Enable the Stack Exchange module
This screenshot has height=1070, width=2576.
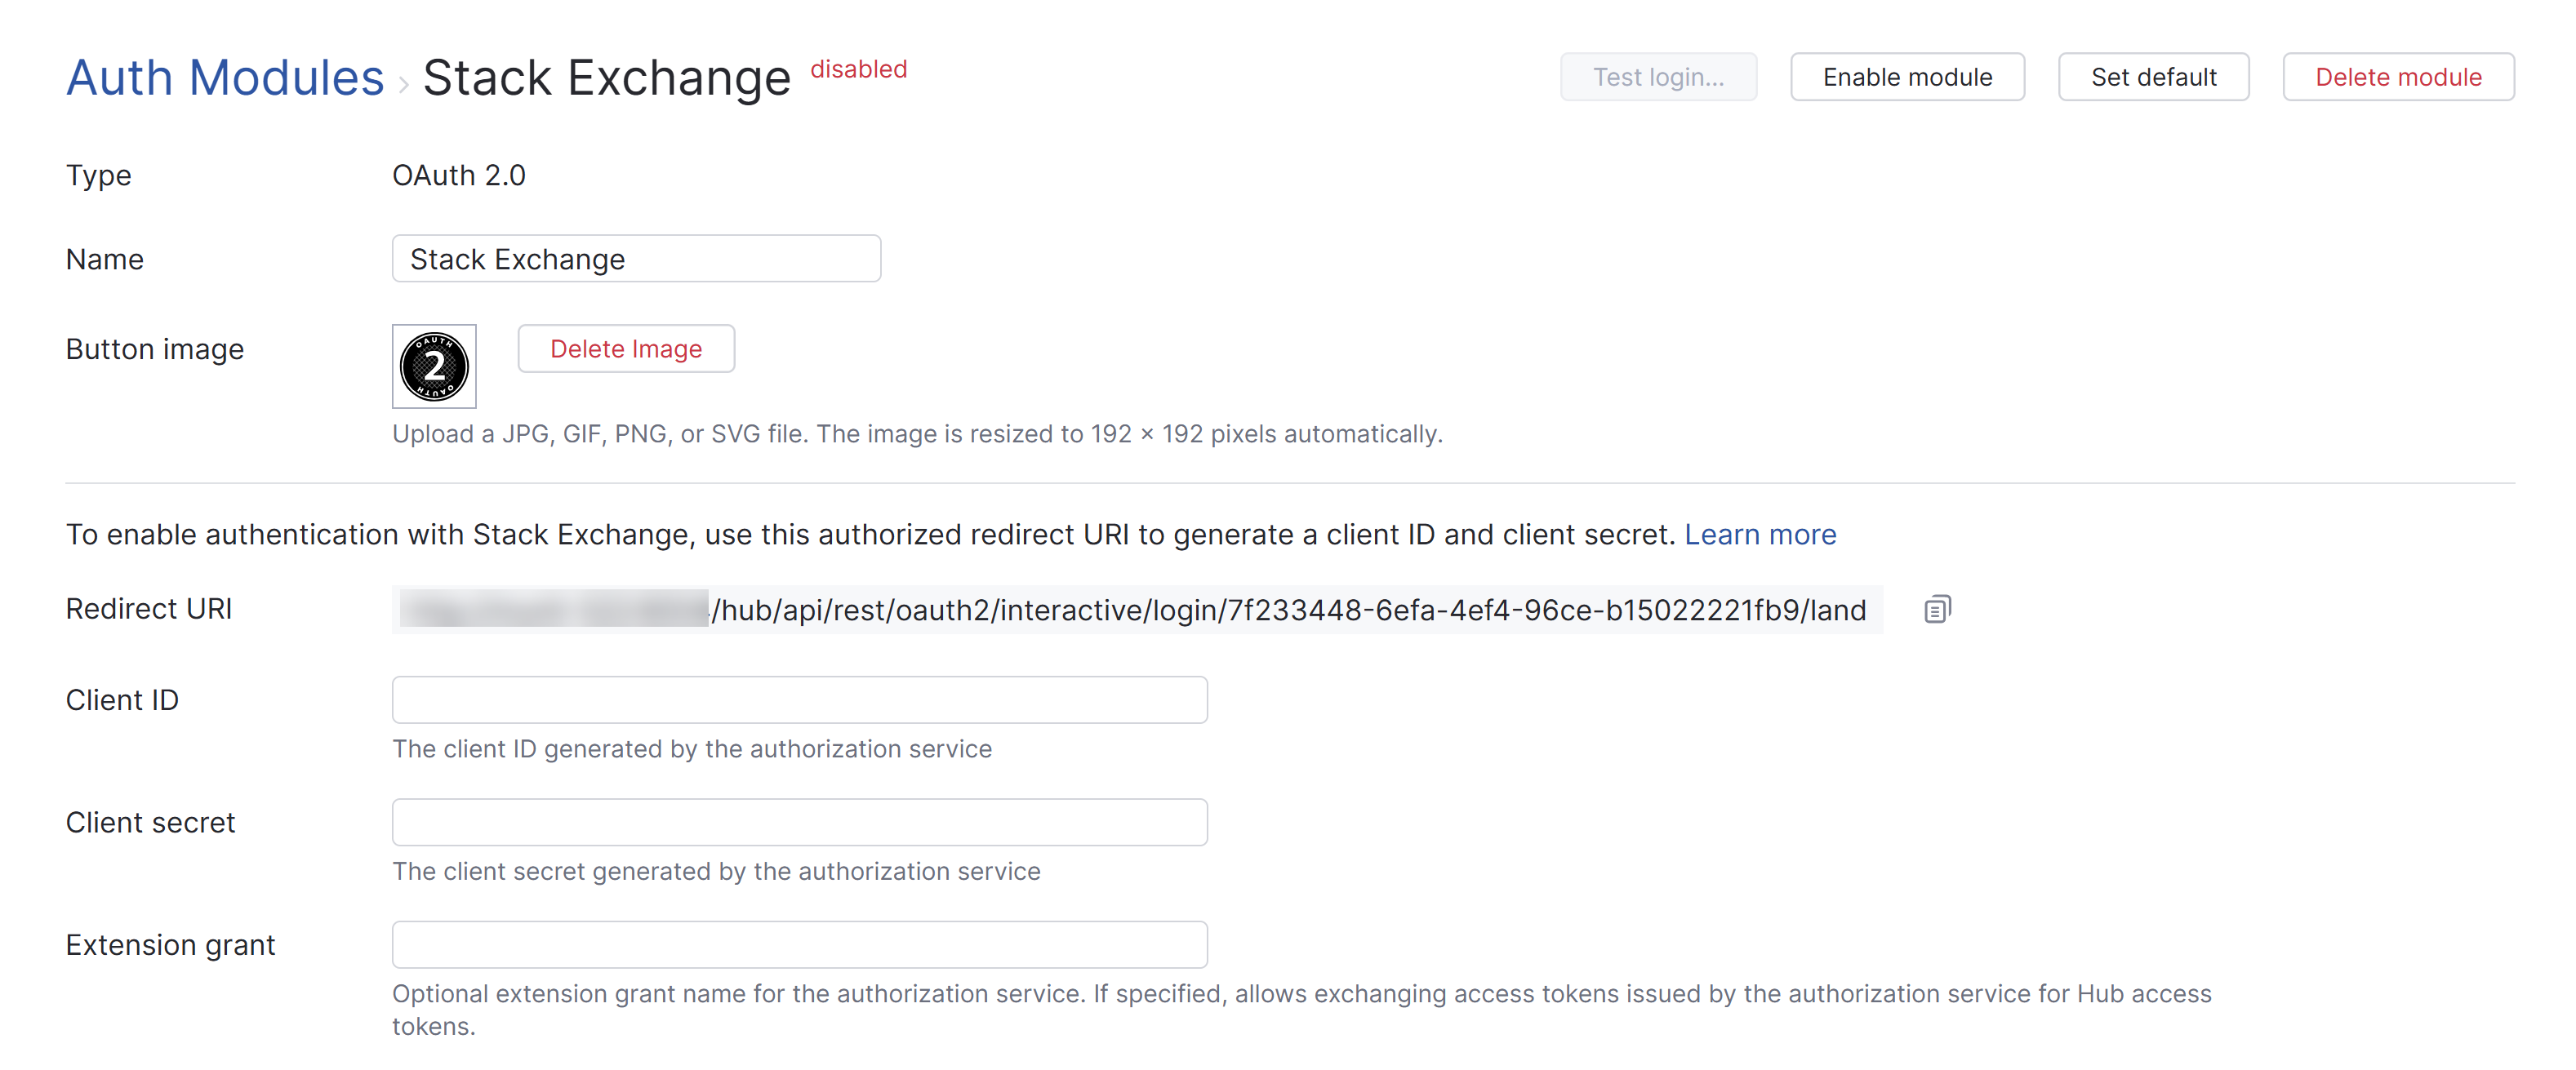click(x=1906, y=77)
